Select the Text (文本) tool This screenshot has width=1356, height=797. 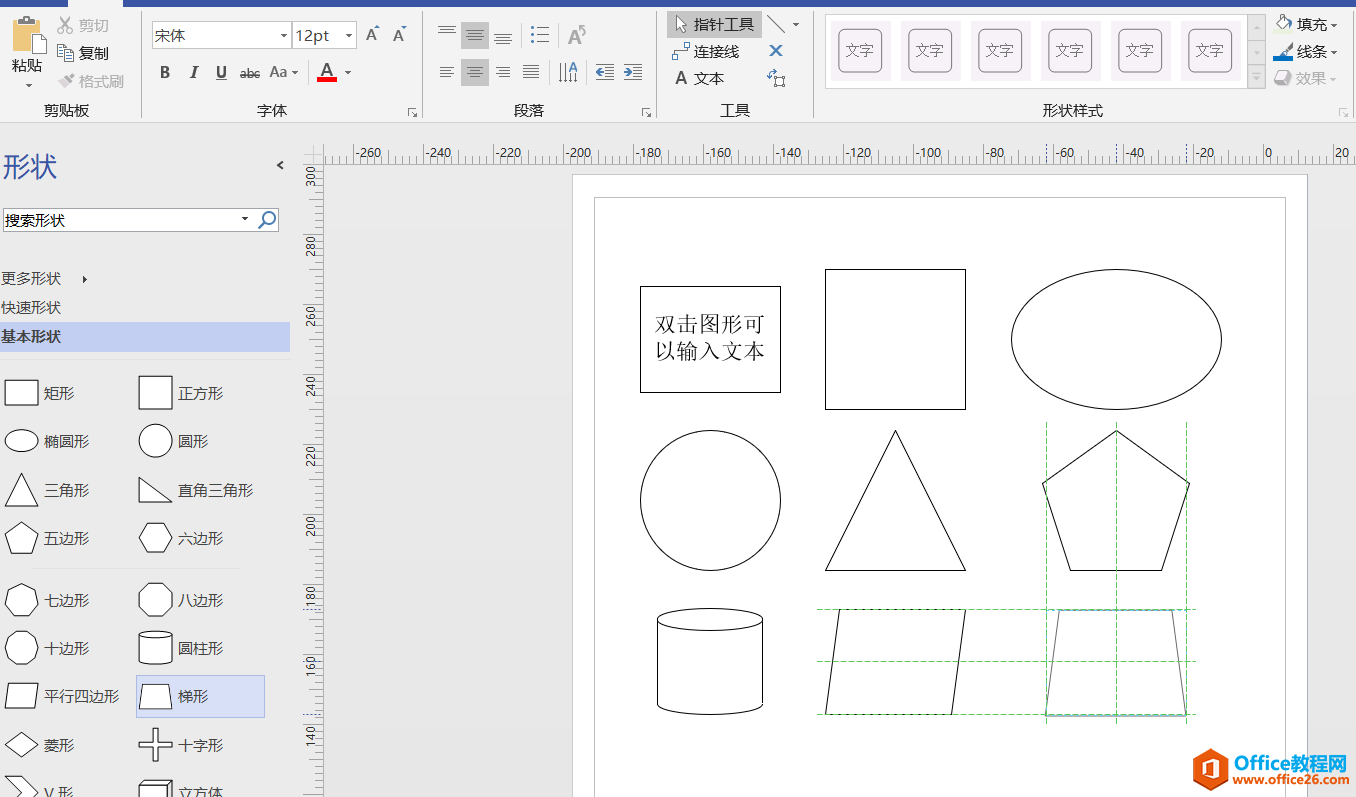699,78
